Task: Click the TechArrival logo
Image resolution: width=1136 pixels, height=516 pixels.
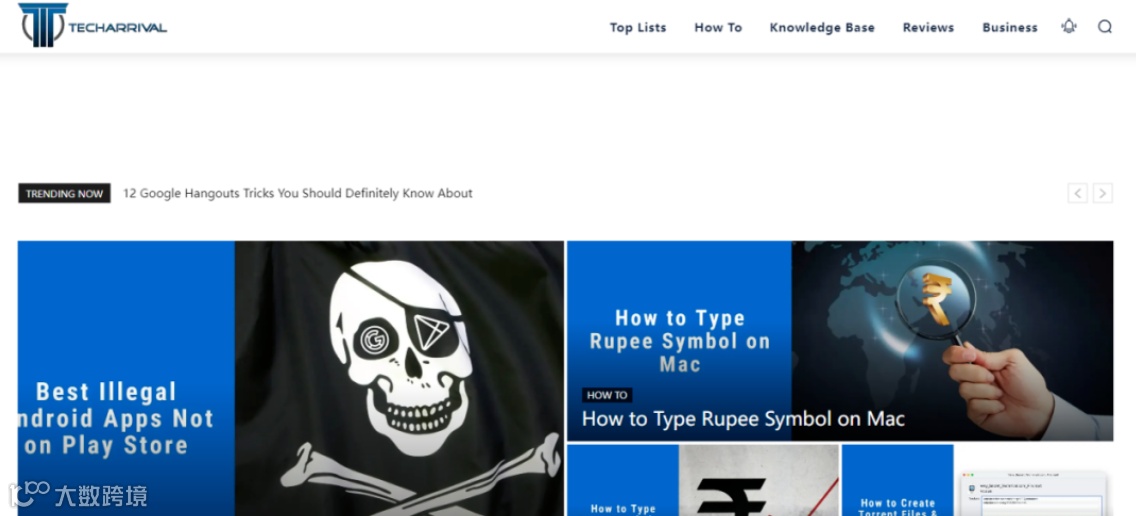Action: (x=93, y=25)
